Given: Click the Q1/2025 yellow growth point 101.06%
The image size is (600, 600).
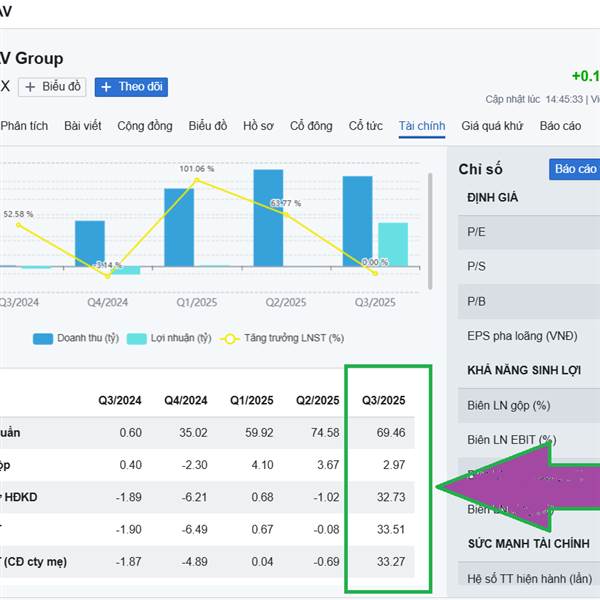Looking at the screenshot, I should tap(197, 180).
